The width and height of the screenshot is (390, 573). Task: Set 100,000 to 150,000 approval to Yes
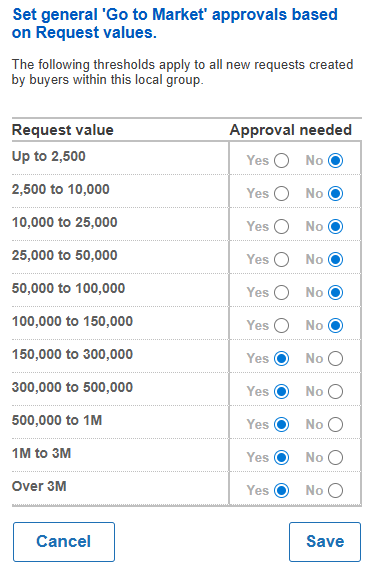(281, 326)
